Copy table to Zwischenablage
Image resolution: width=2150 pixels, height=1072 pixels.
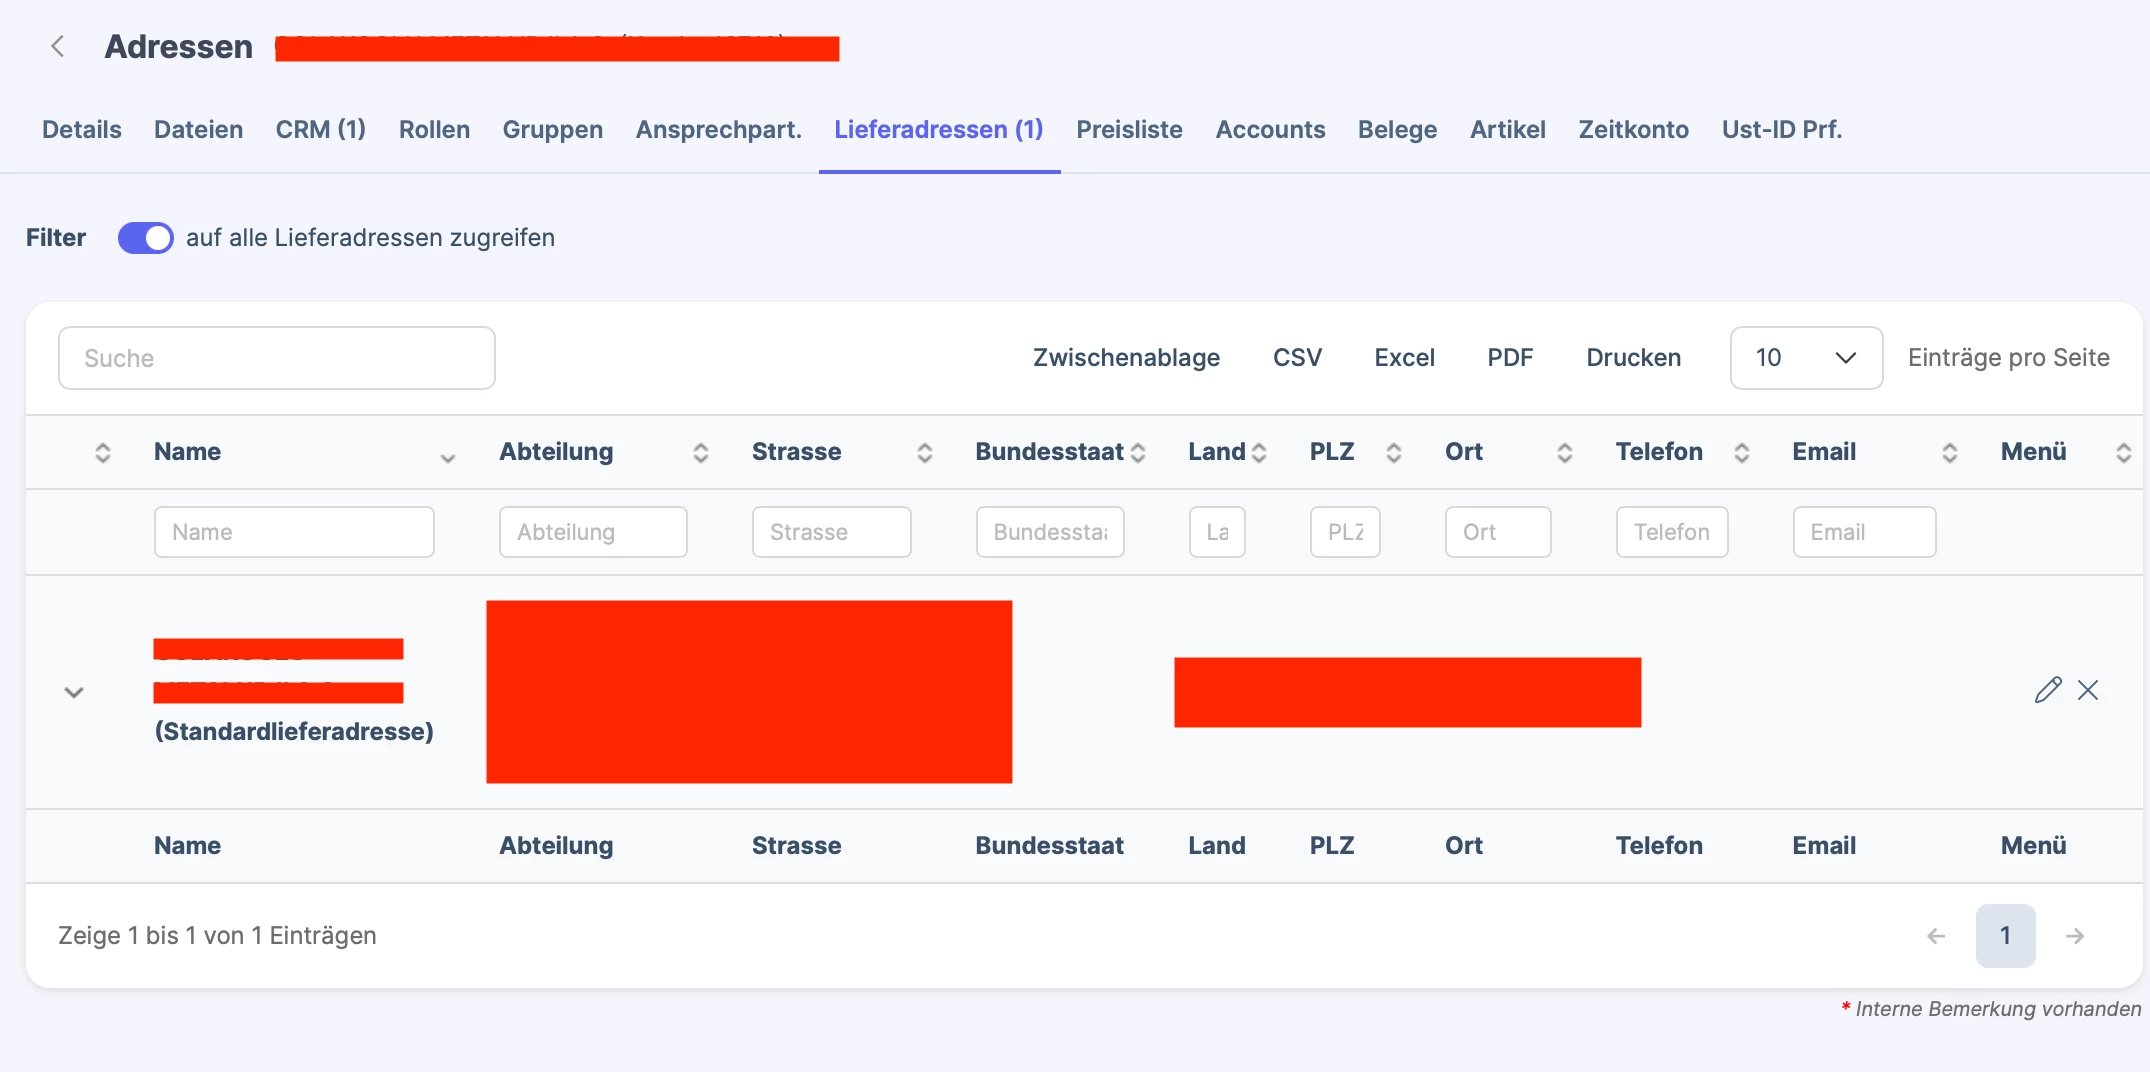point(1126,358)
